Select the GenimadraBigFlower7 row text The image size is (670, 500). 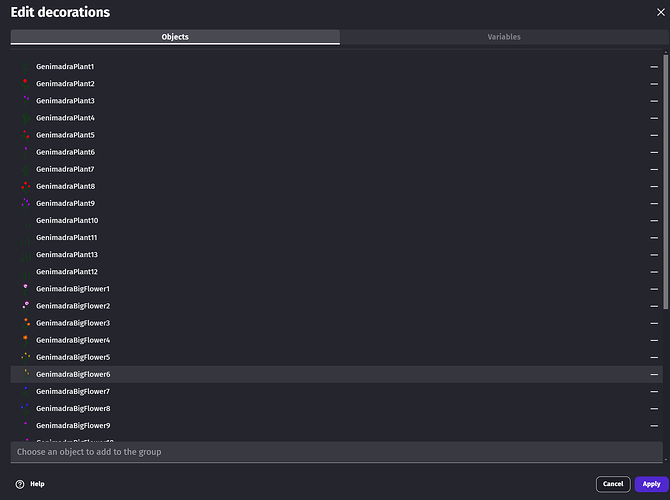[x=73, y=391]
